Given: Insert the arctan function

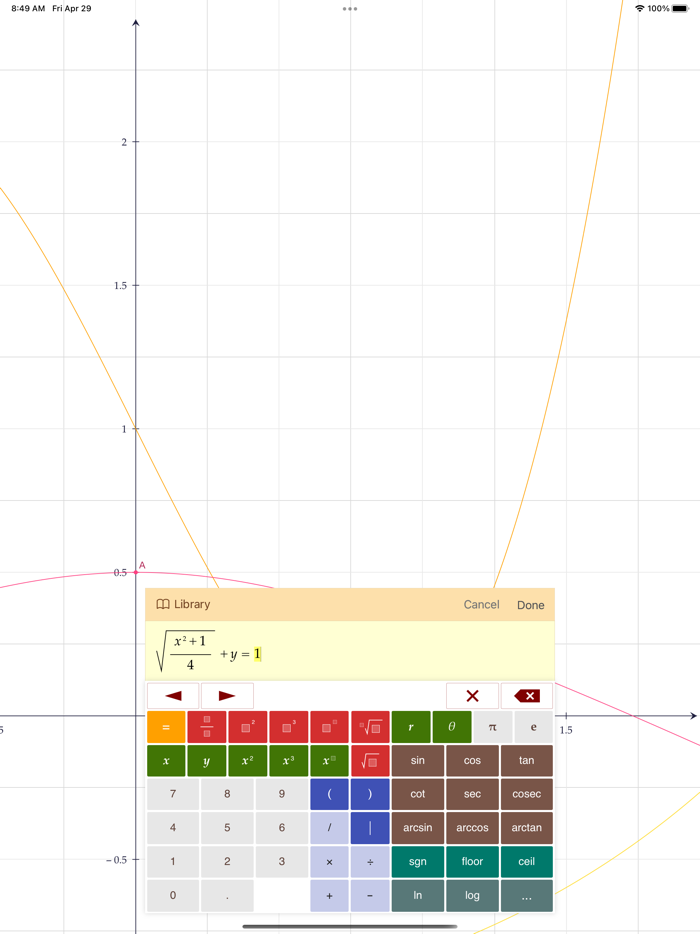Looking at the screenshot, I should (527, 828).
